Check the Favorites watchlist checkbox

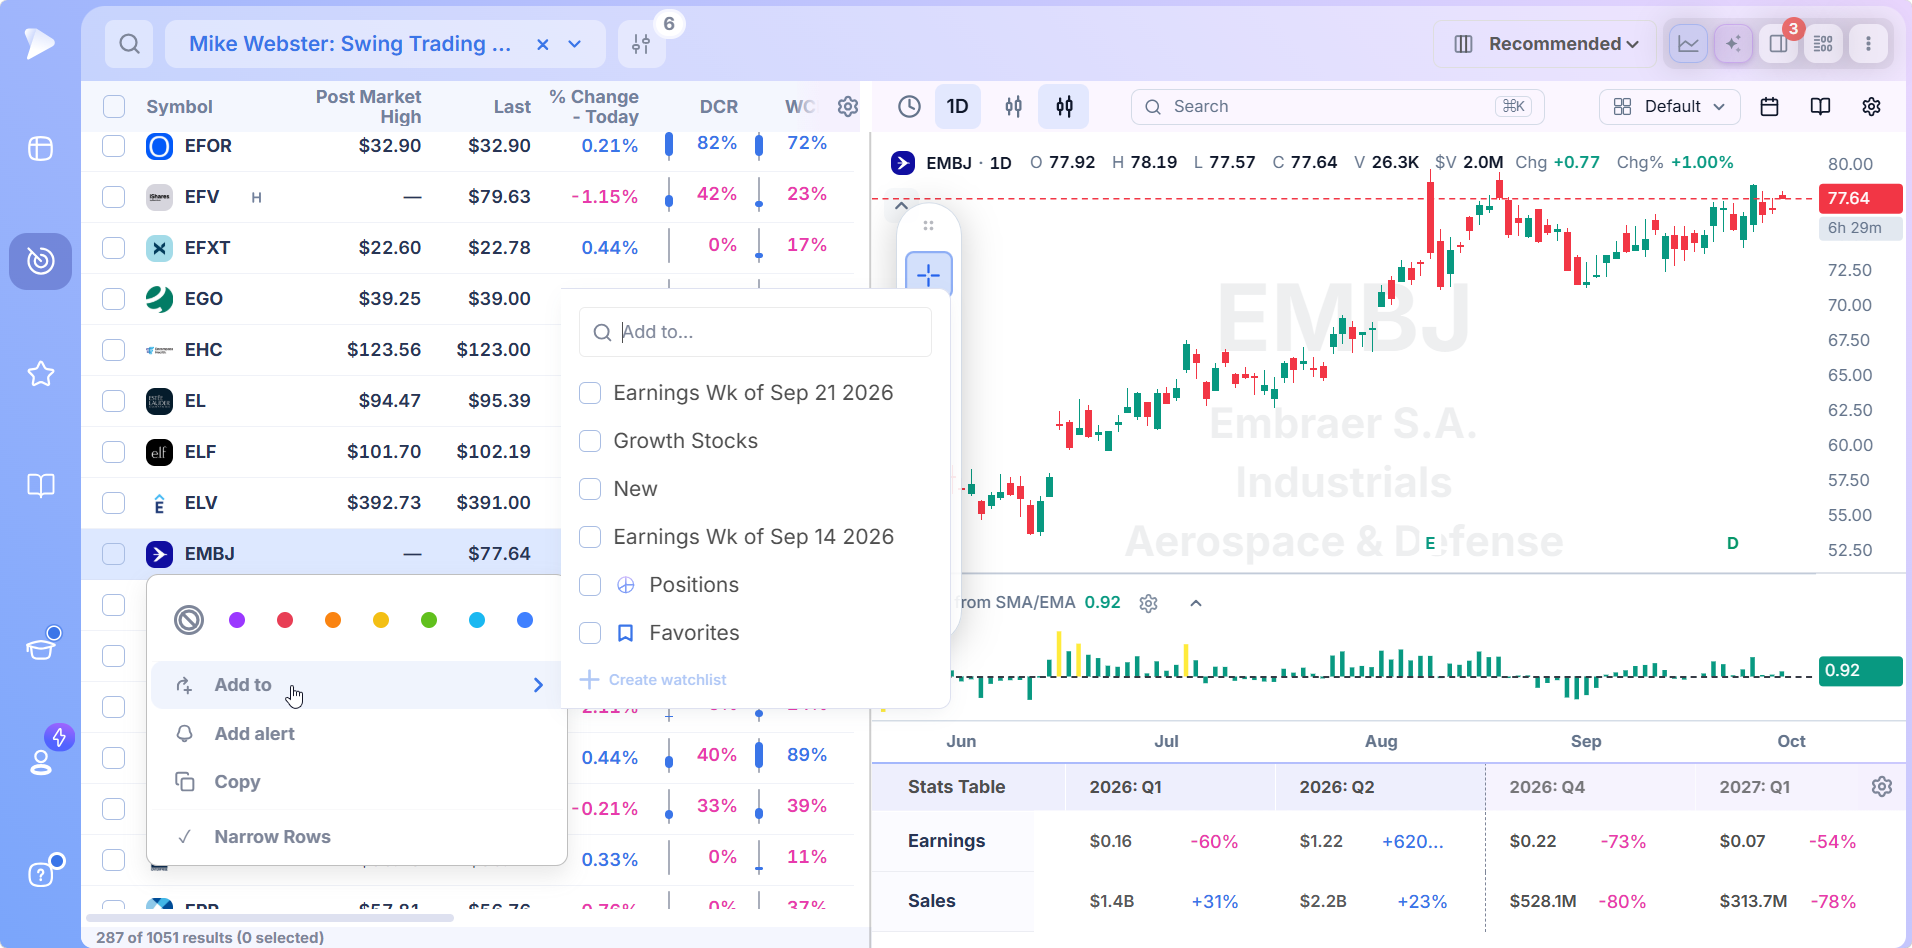[590, 633]
